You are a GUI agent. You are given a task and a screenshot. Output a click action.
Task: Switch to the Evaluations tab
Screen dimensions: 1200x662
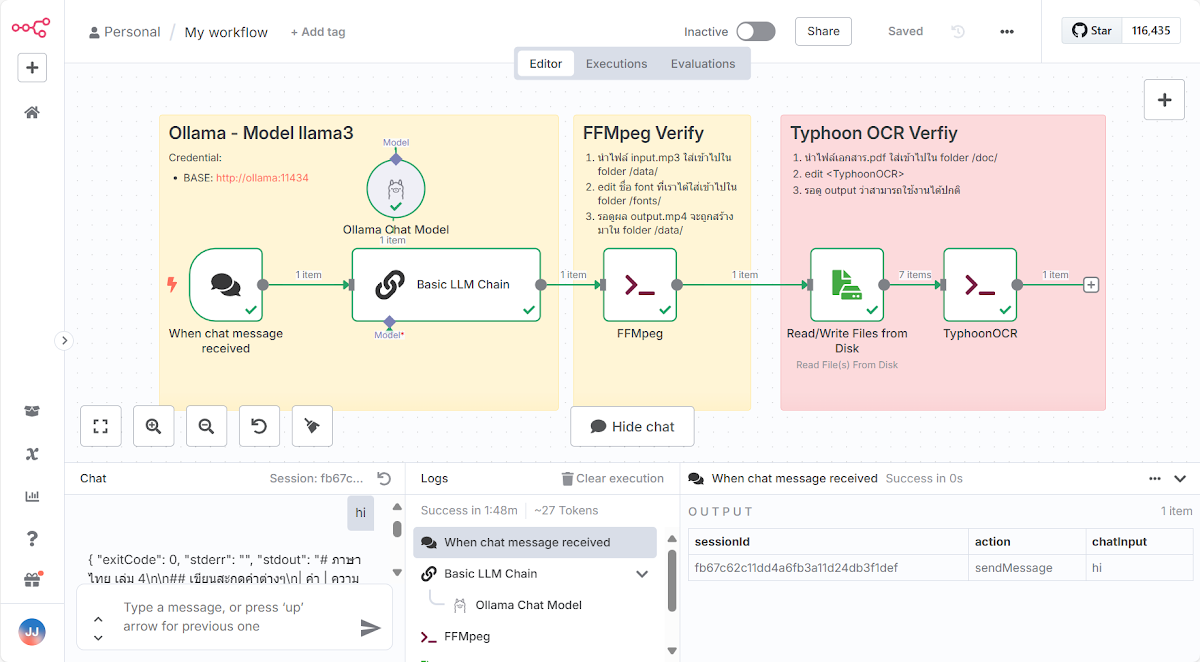click(x=703, y=63)
